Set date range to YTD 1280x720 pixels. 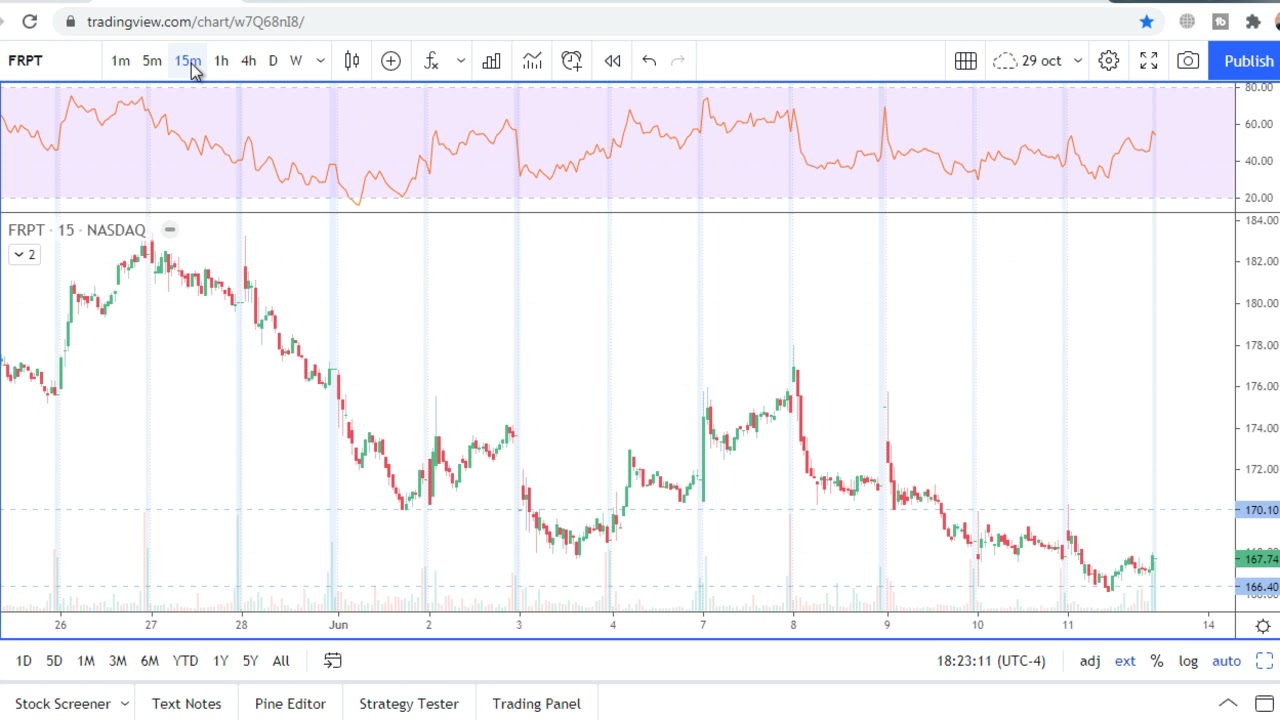185,661
